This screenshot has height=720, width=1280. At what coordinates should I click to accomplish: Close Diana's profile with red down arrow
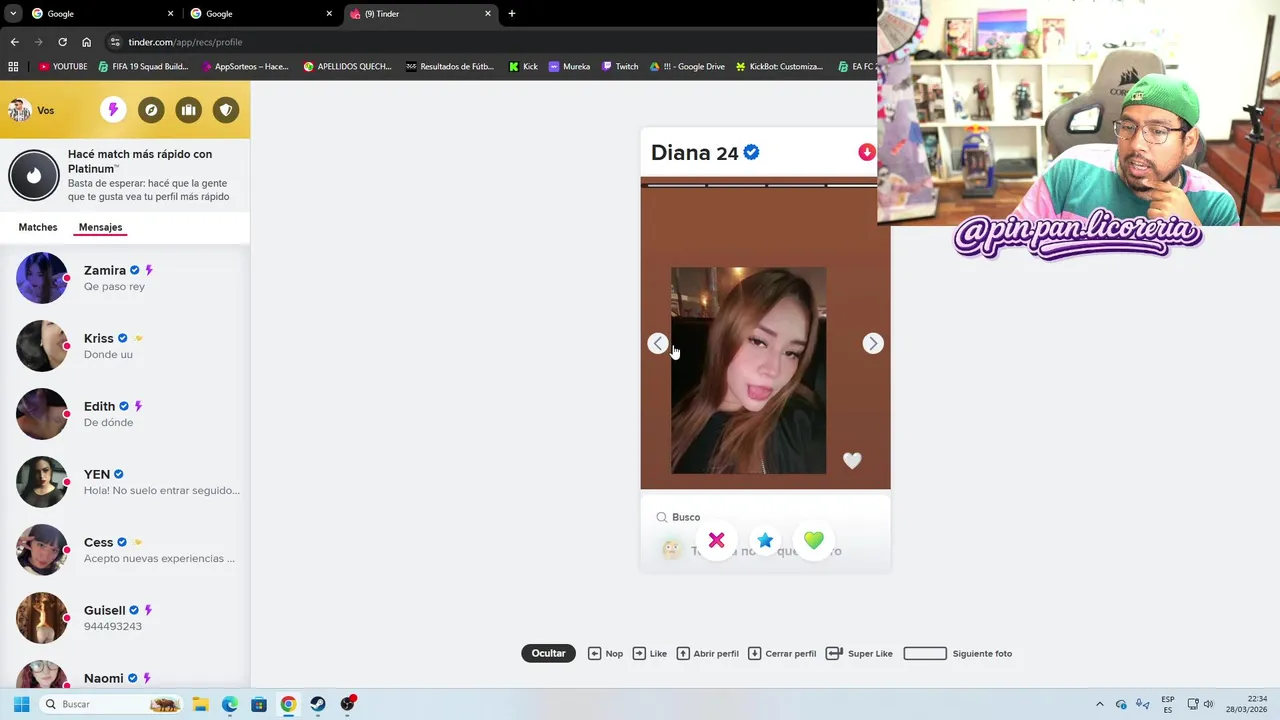click(867, 152)
